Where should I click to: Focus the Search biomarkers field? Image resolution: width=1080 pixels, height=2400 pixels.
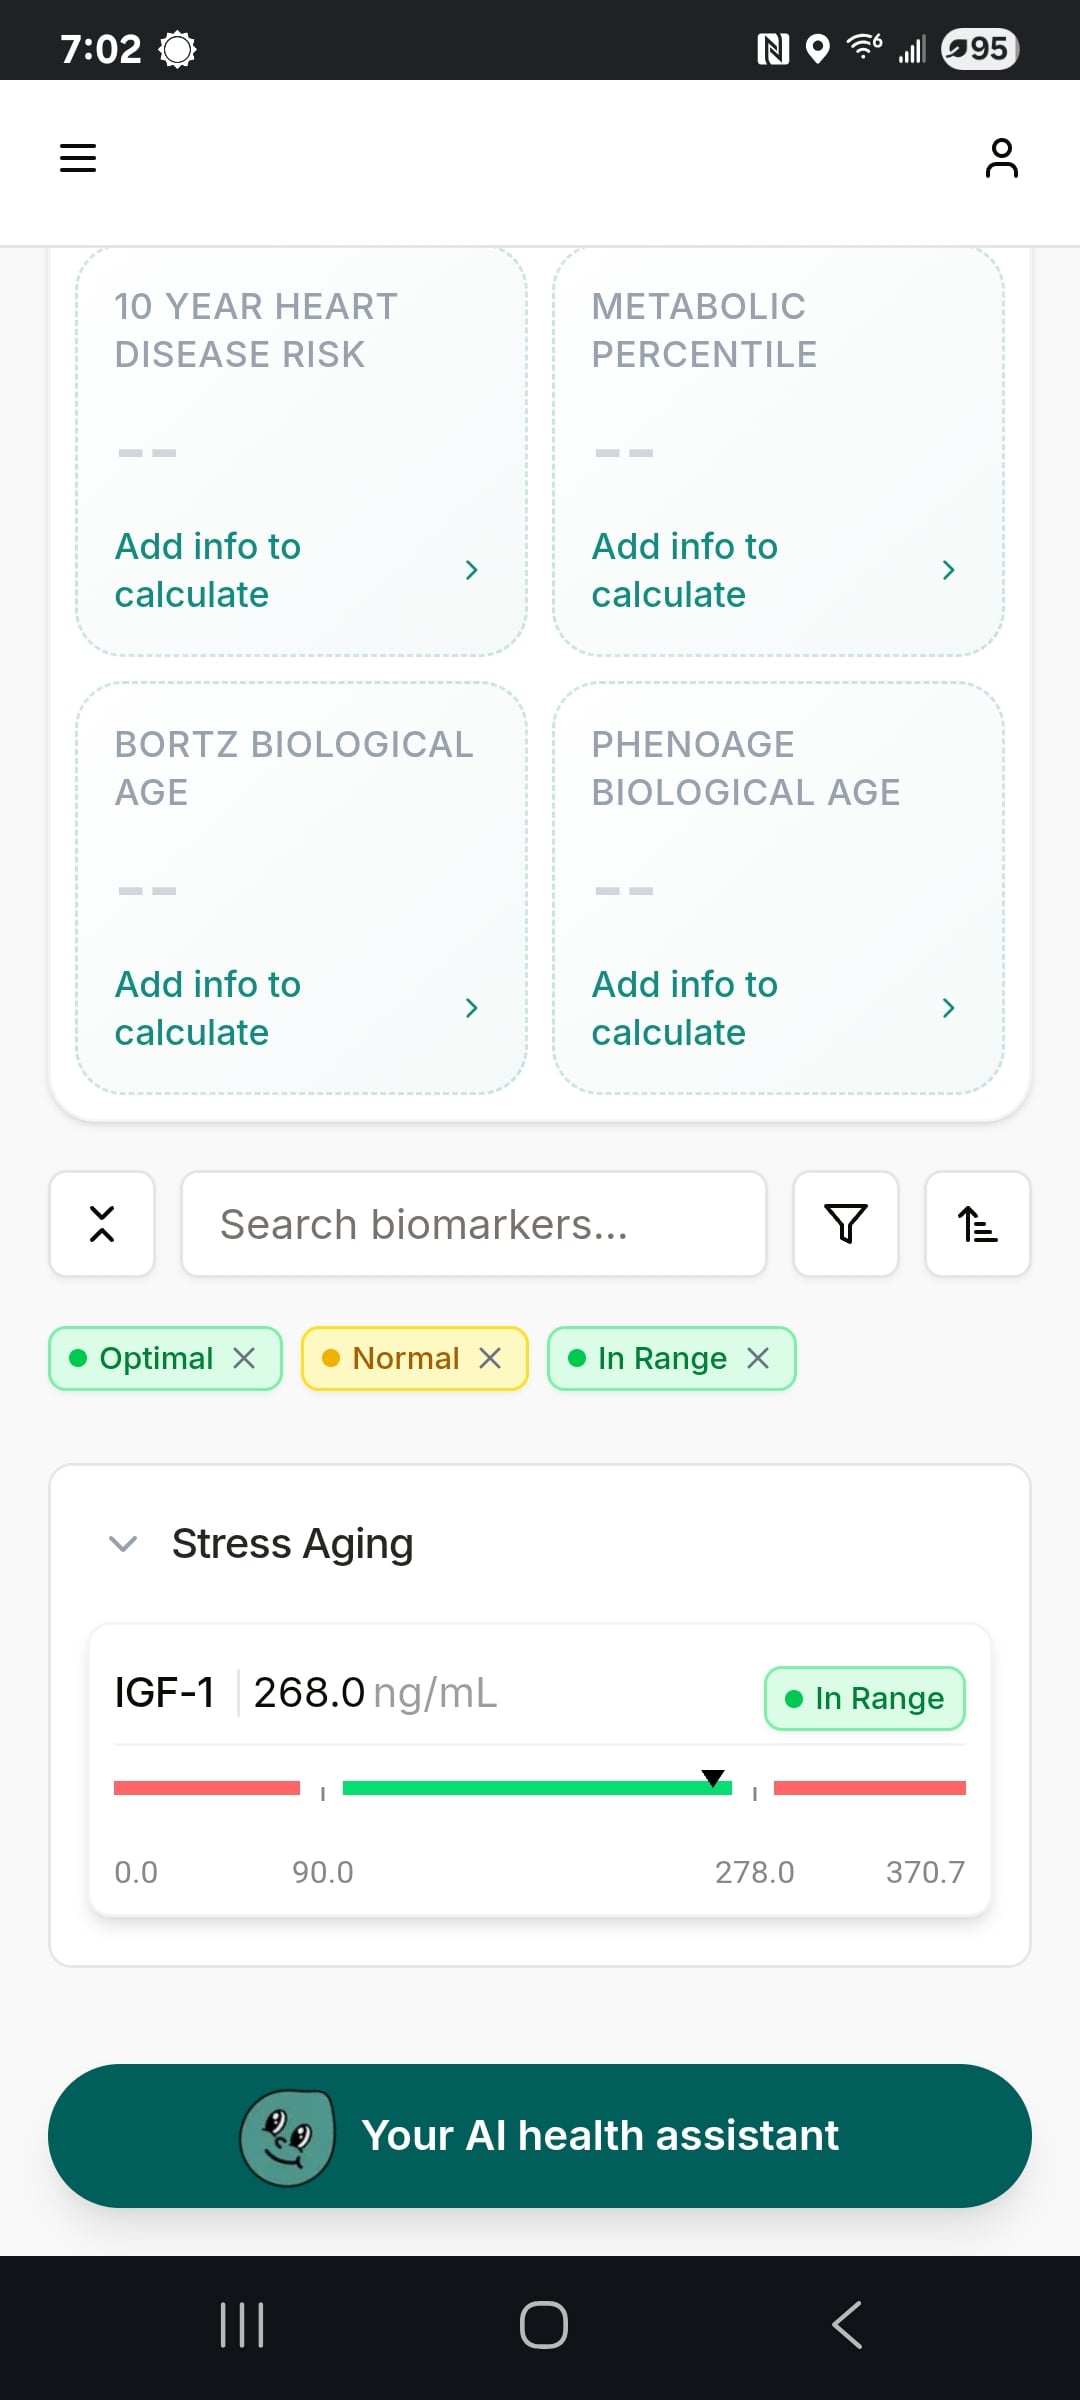474,1224
